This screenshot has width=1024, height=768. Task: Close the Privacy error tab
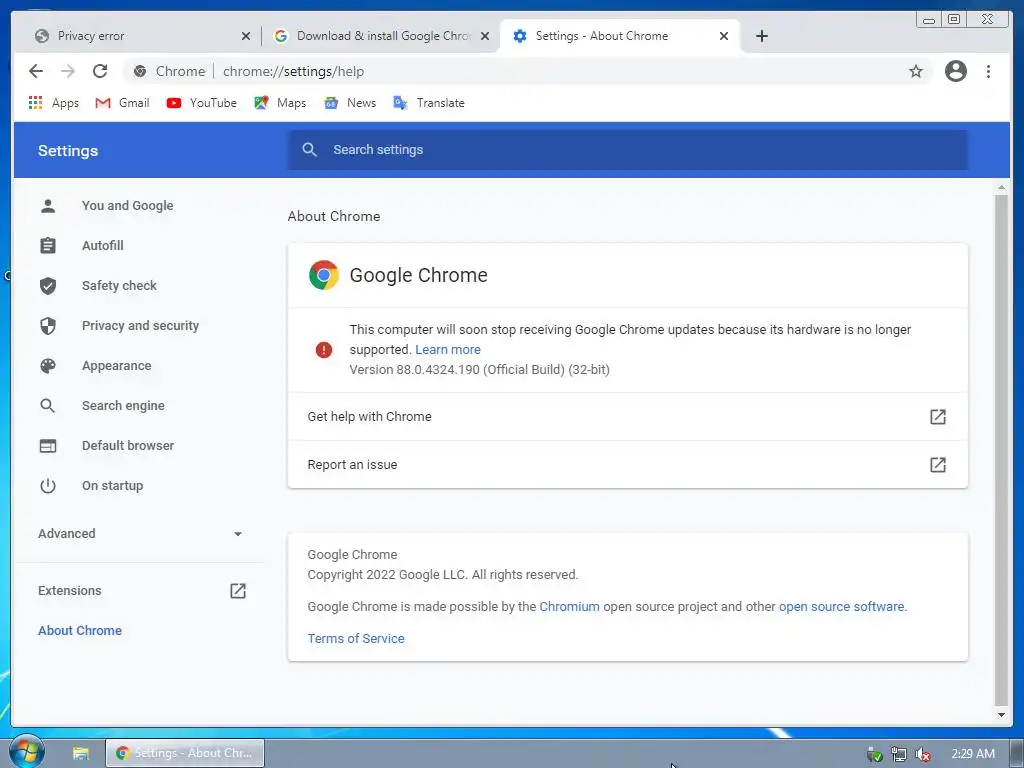pyautogui.click(x=246, y=36)
